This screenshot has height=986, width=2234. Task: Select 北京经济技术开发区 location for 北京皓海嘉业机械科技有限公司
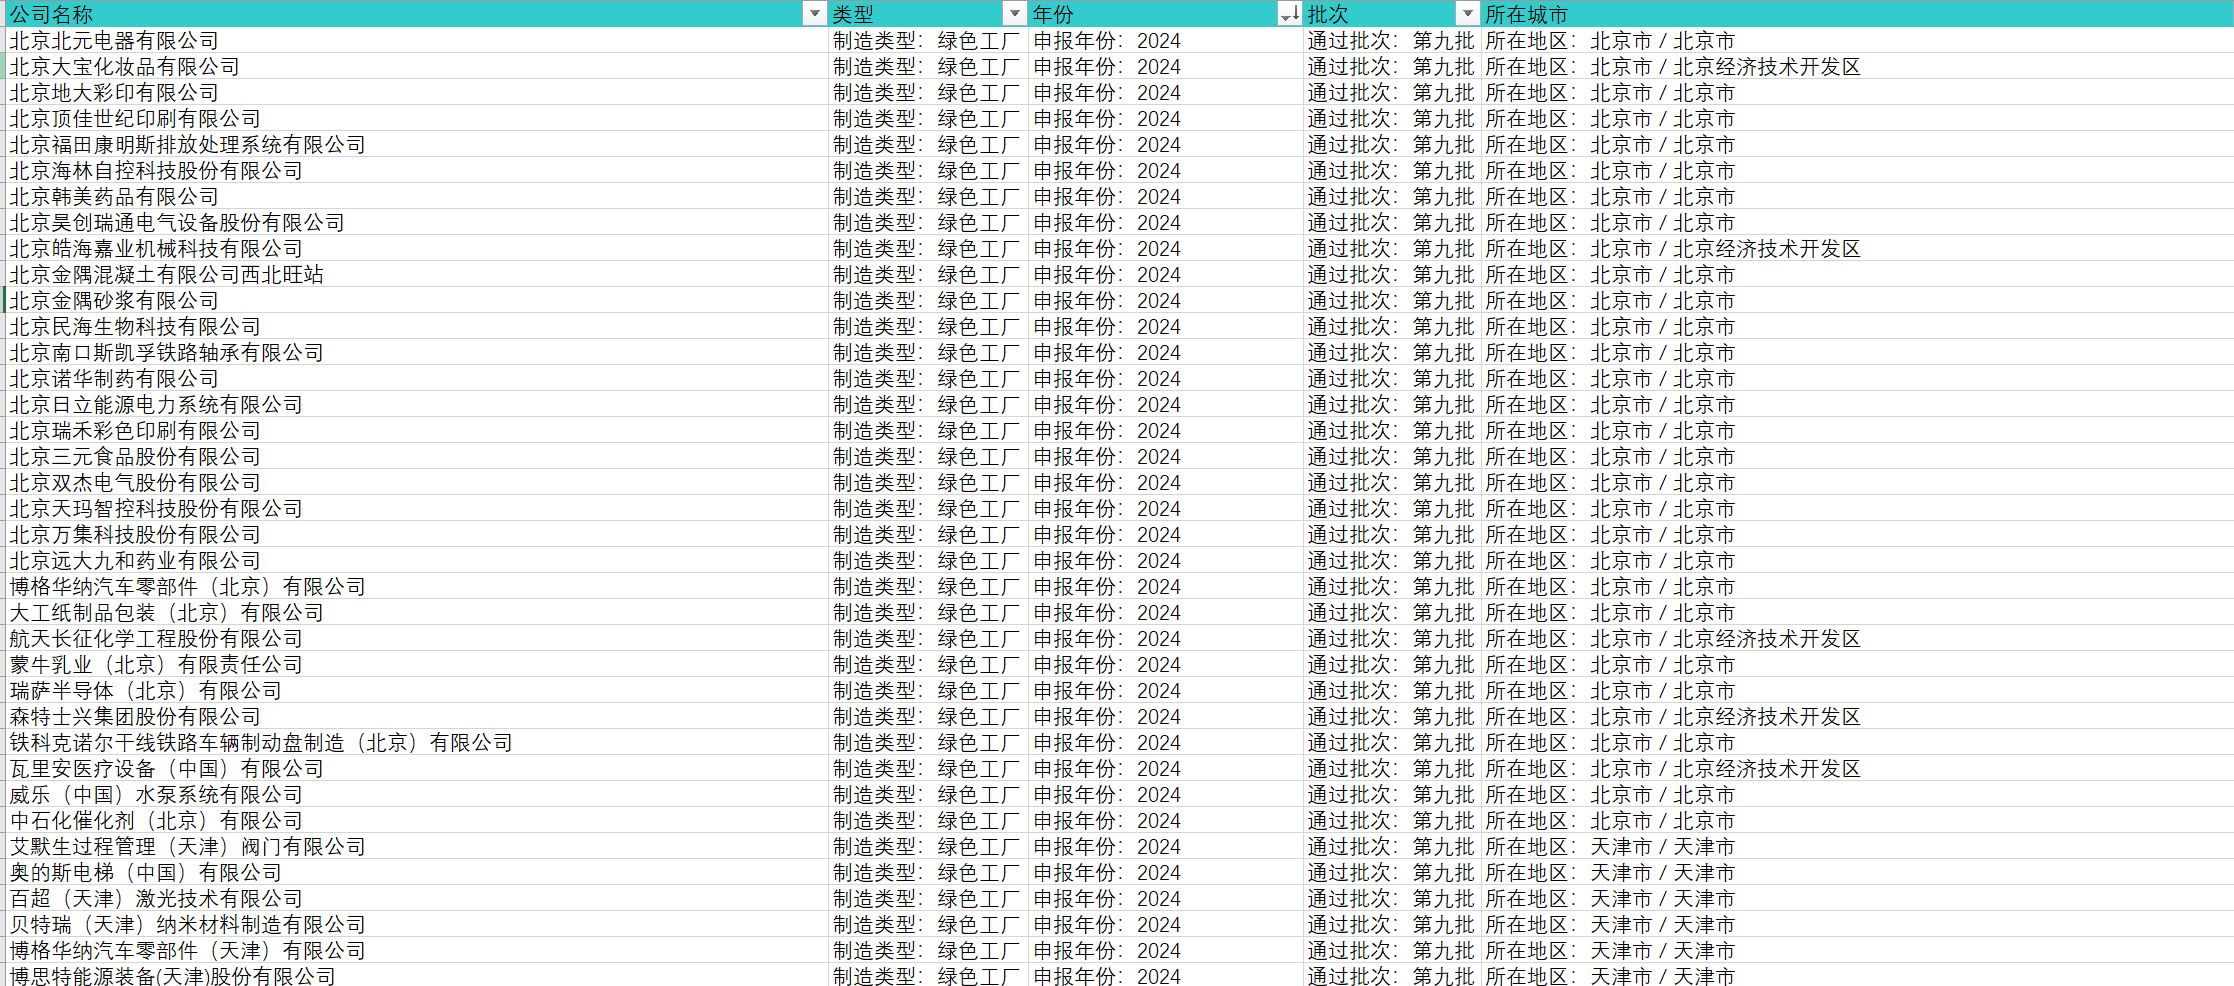coord(1857,249)
